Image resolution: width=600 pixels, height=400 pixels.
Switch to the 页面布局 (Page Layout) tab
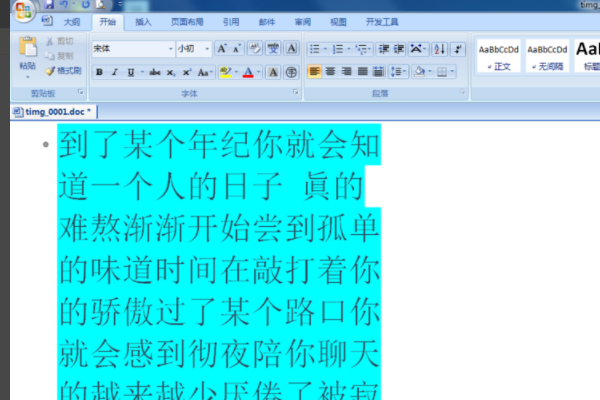(187, 22)
